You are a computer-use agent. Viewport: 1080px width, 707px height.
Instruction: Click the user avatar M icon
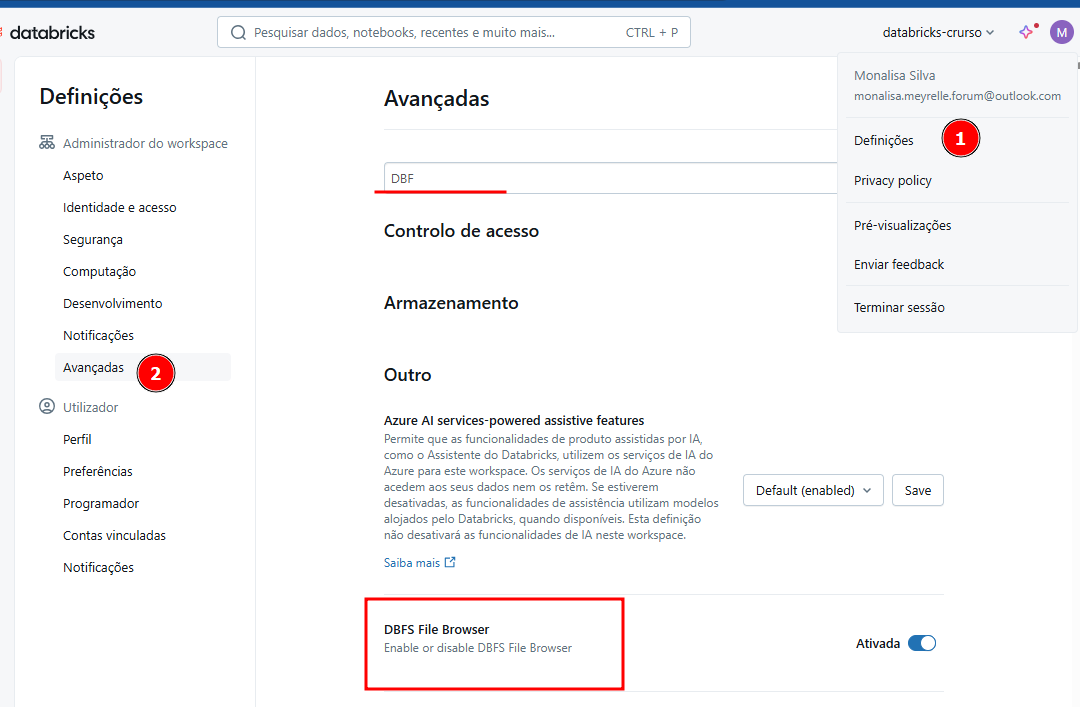[x=1061, y=32]
